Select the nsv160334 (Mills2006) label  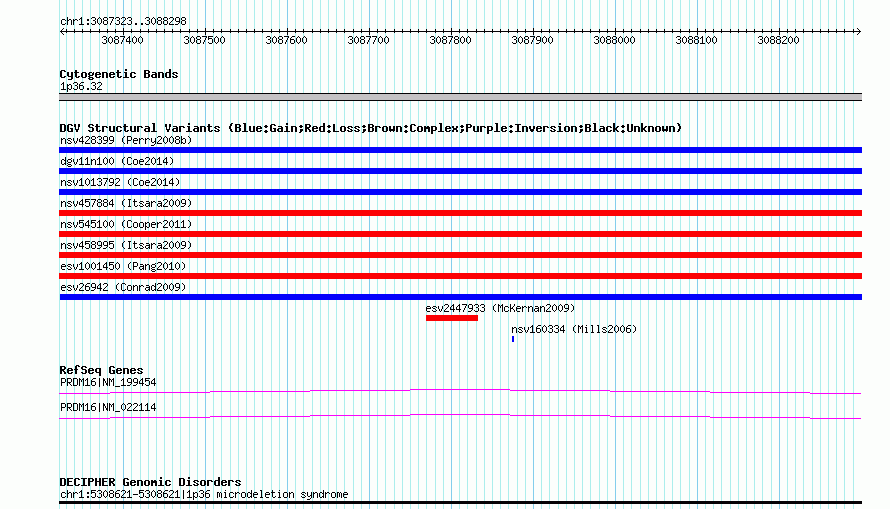pos(574,329)
